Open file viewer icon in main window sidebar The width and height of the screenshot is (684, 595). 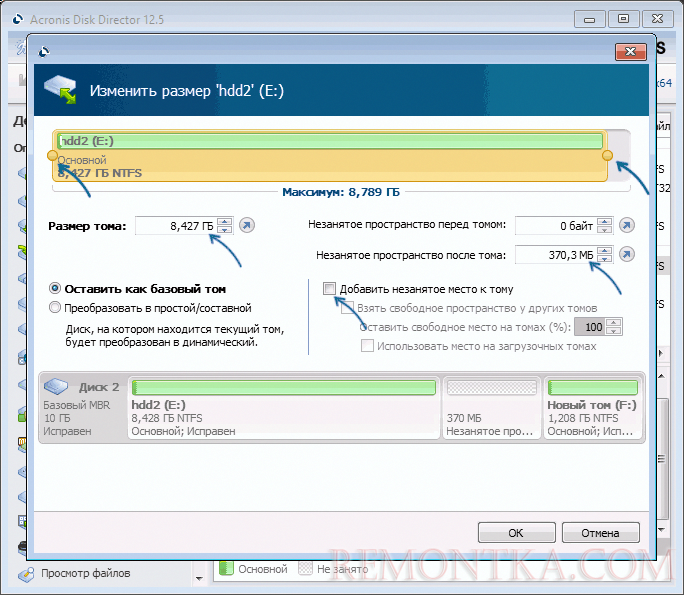click(x=26, y=574)
